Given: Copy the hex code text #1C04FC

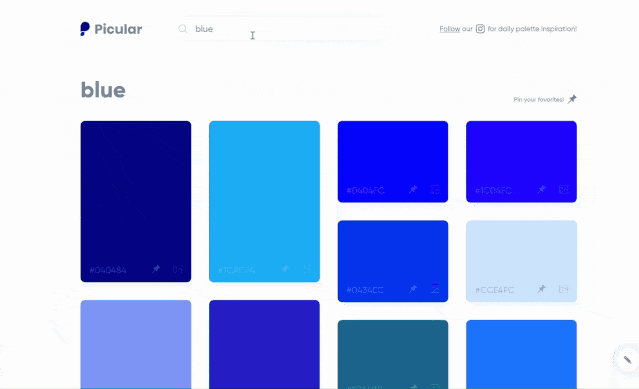Looking at the screenshot, I should pos(494,190).
